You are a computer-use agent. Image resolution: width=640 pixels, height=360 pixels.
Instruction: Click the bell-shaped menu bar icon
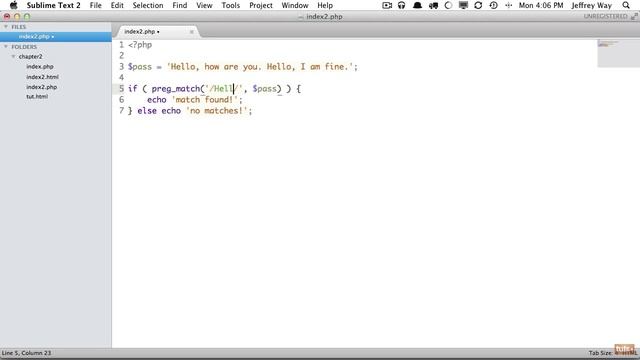pos(417,5)
